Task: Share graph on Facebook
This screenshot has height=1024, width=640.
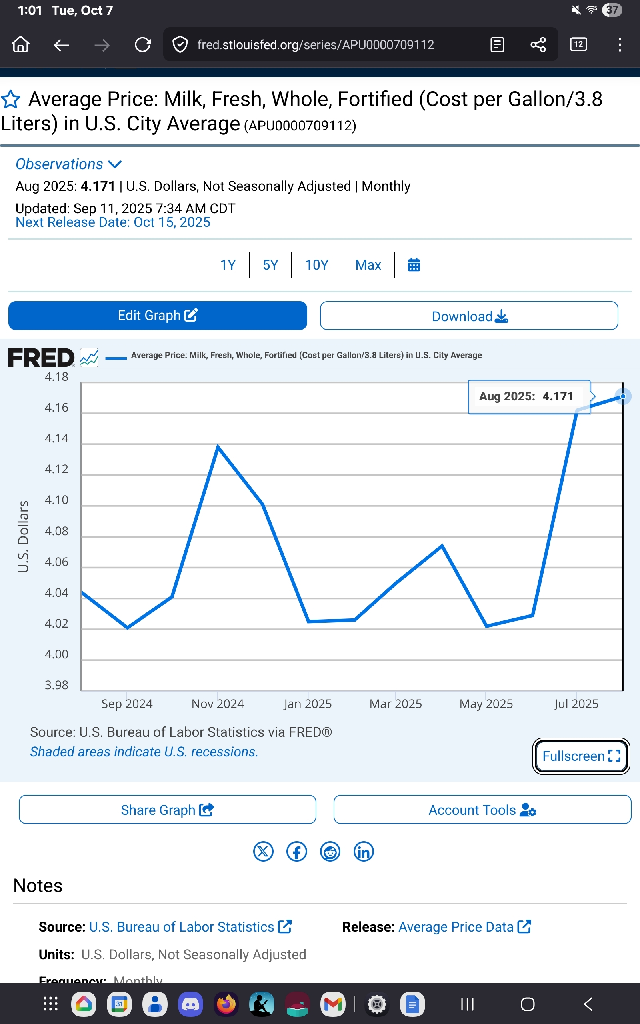Action: coord(297,851)
